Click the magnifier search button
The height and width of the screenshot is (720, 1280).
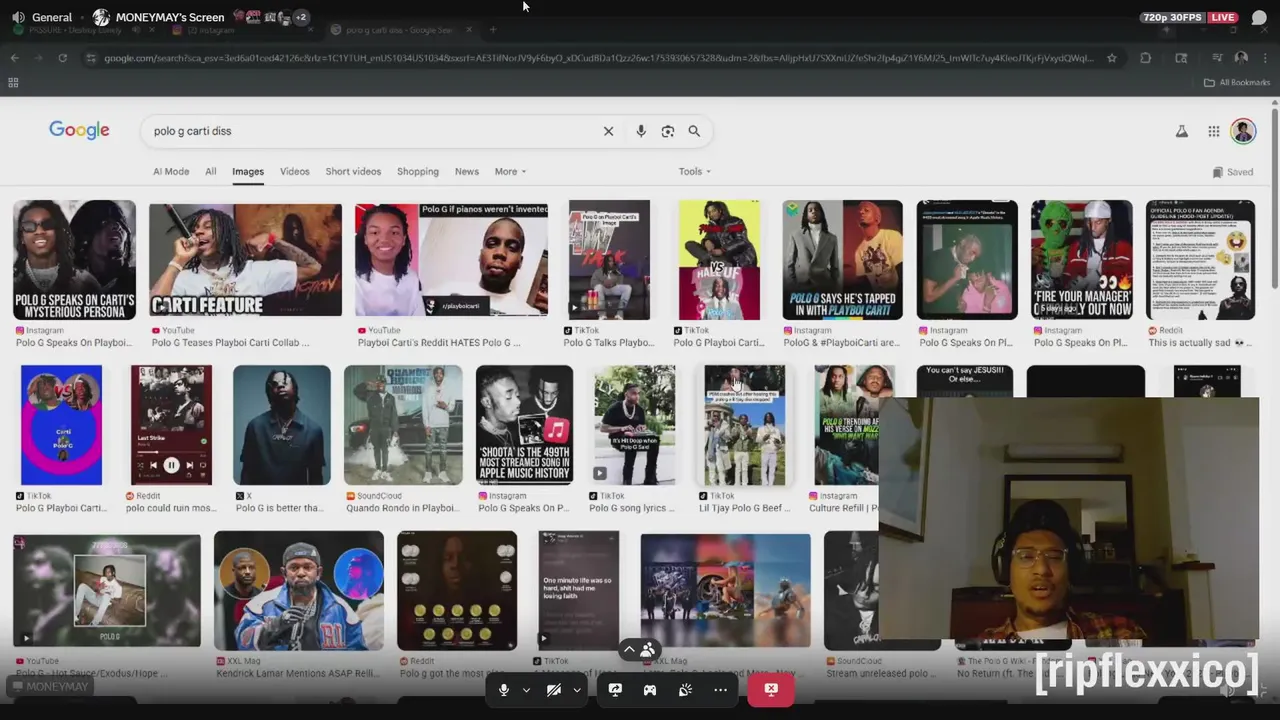coord(694,131)
